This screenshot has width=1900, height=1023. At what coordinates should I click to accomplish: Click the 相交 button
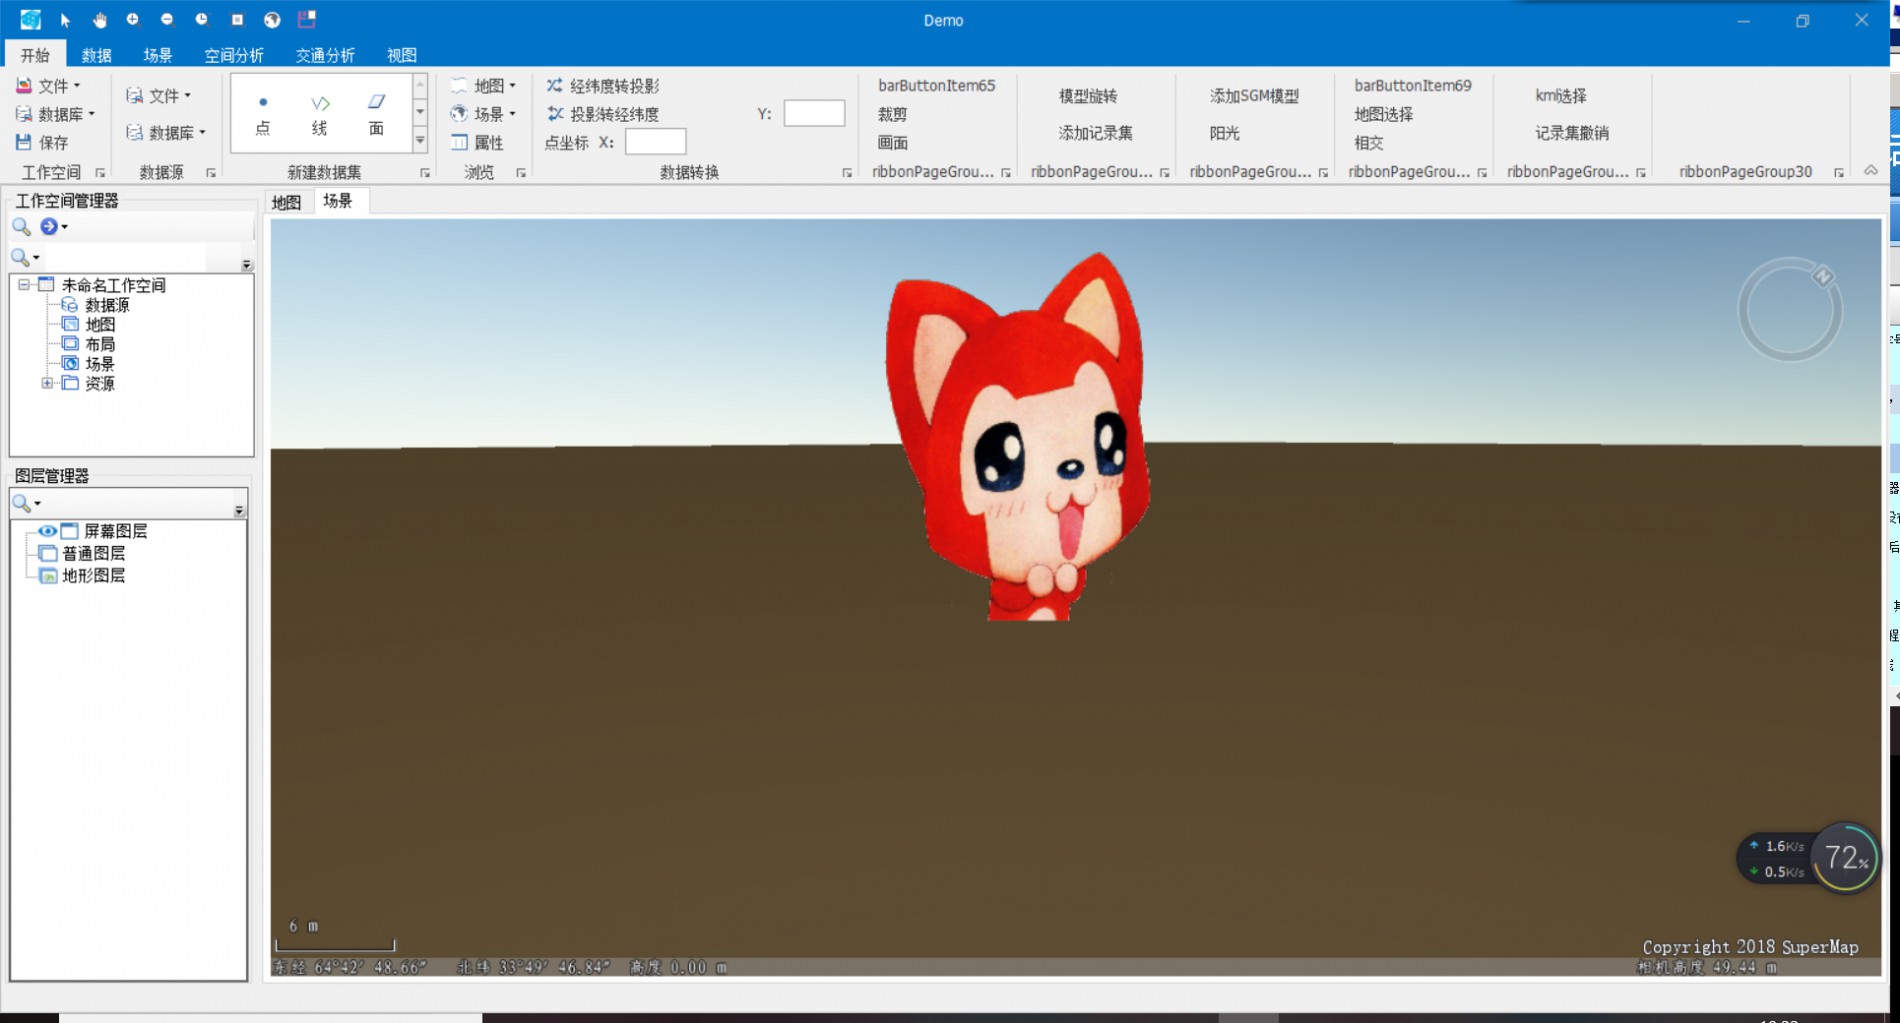(1369, 143)
